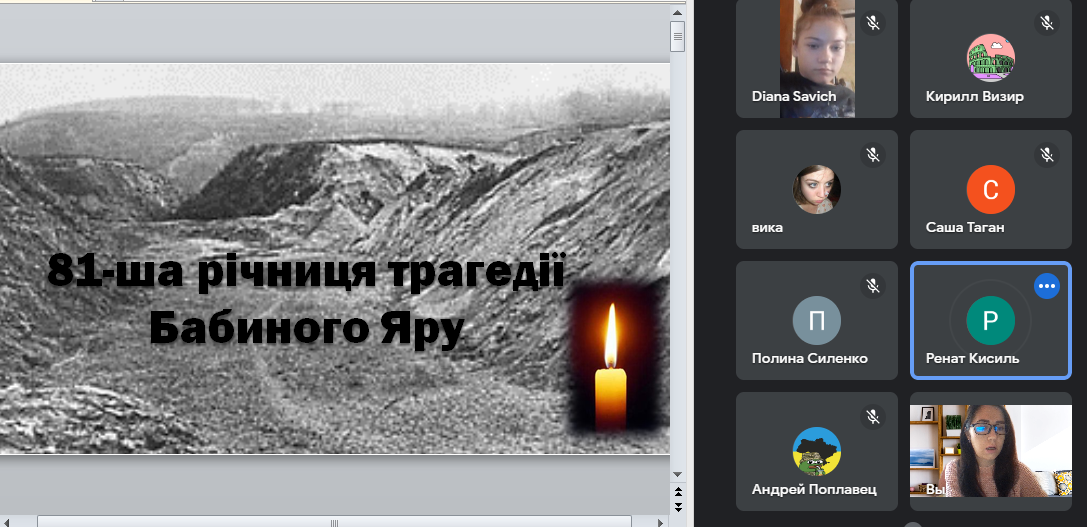This screenshot has width=1087, height=527.
Task: Select вика profile photo avatar
Action: (x=817, y=189)
